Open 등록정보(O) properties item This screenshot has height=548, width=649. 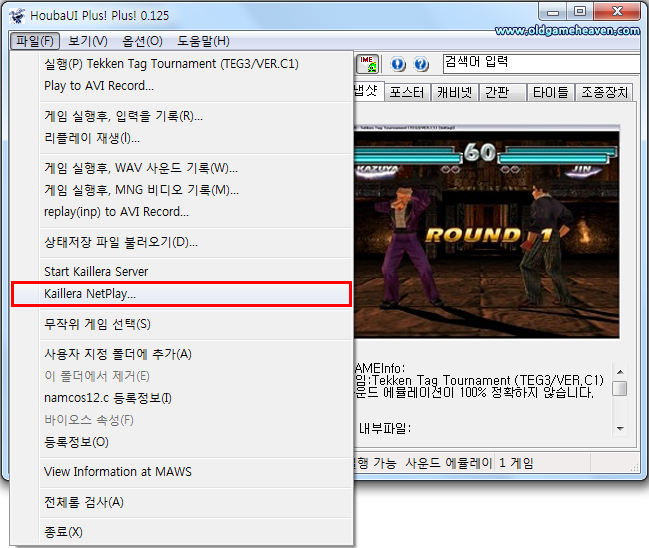click(181, 442)
